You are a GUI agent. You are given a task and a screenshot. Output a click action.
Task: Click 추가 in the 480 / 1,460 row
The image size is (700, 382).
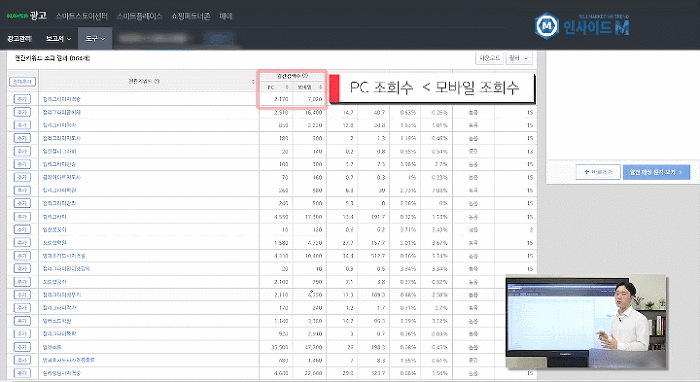tap(22, 360)
